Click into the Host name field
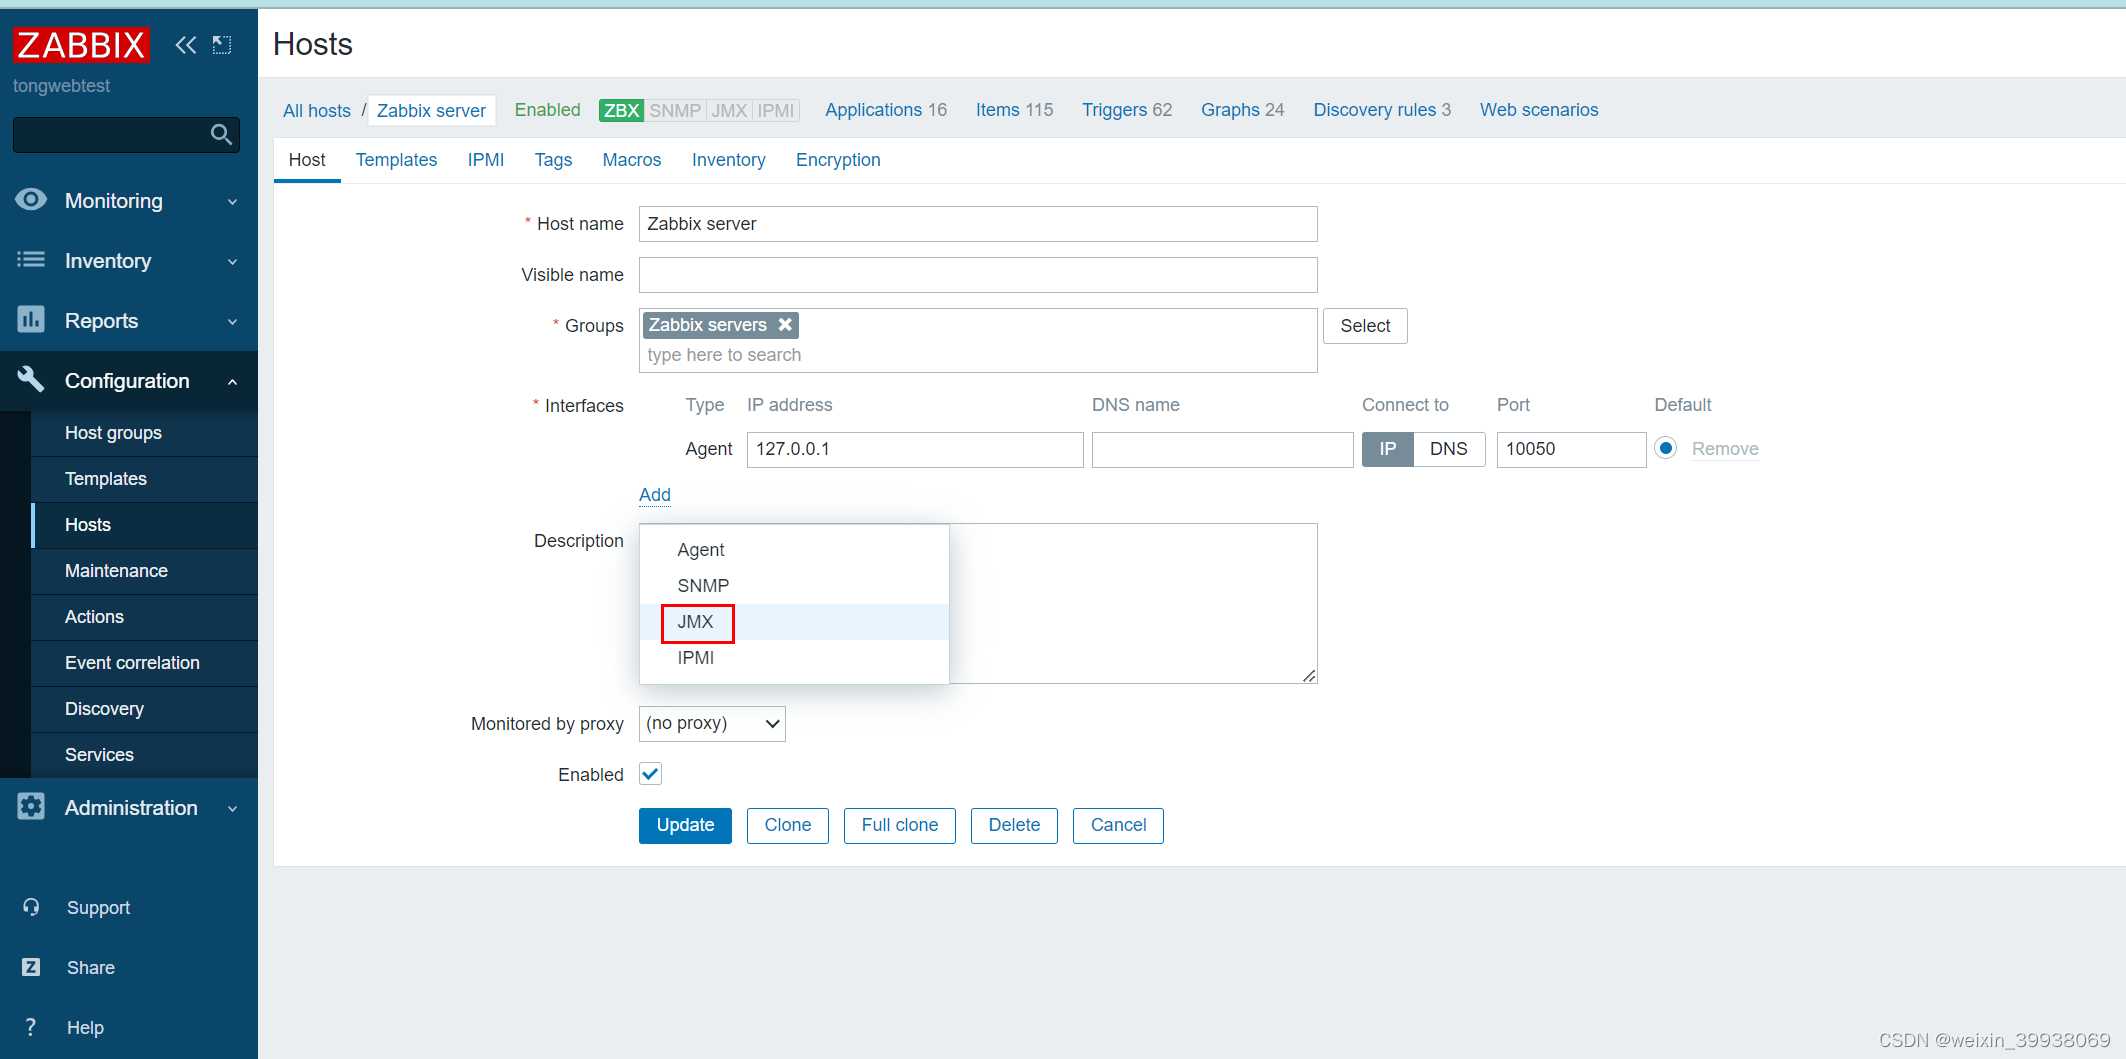The image size is (2126, 1059). (x=978, y=224)
